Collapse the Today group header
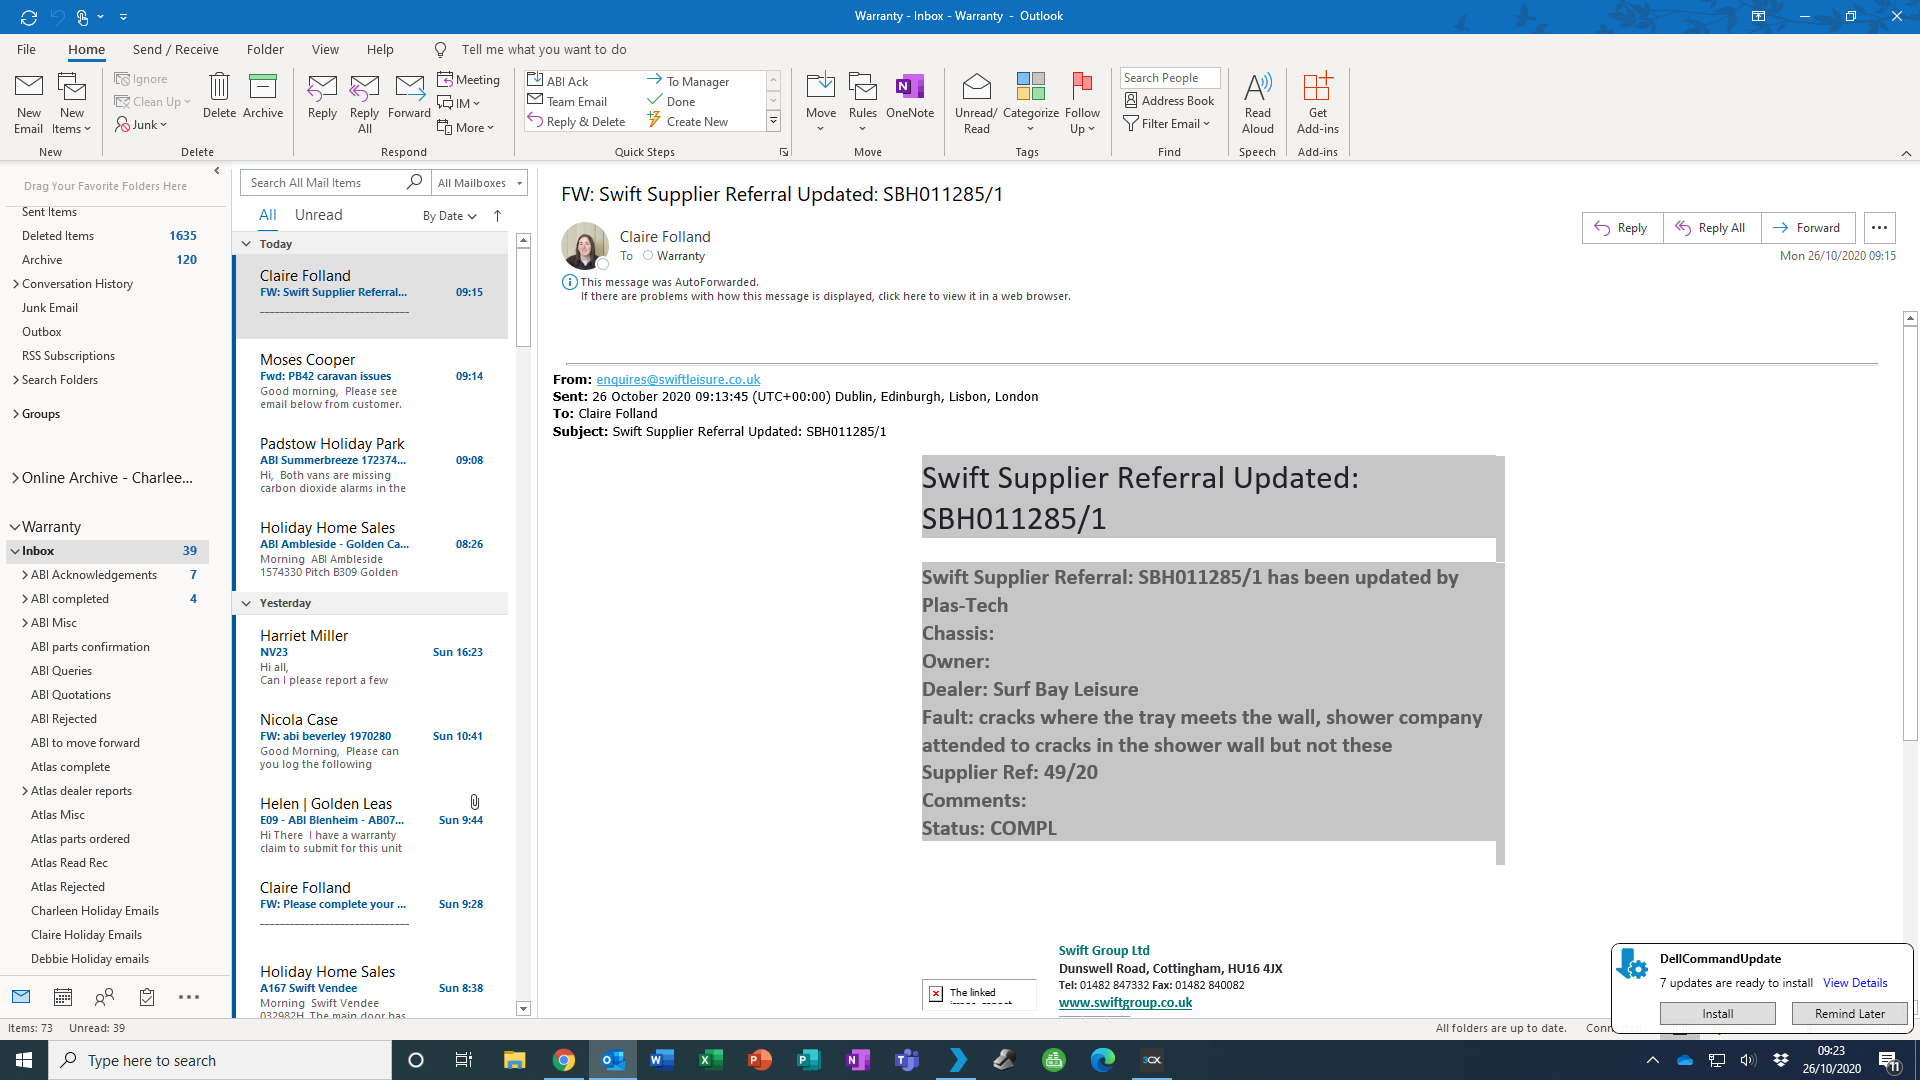The height and width of the screenshot is (1080, 1920). tap(246, 244)
